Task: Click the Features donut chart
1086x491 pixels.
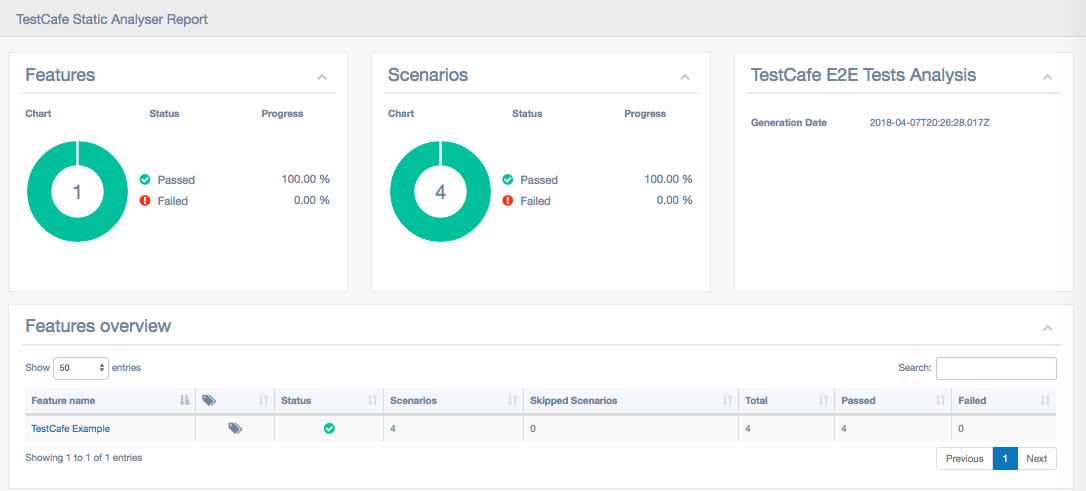Action: [x=77, y=192]
